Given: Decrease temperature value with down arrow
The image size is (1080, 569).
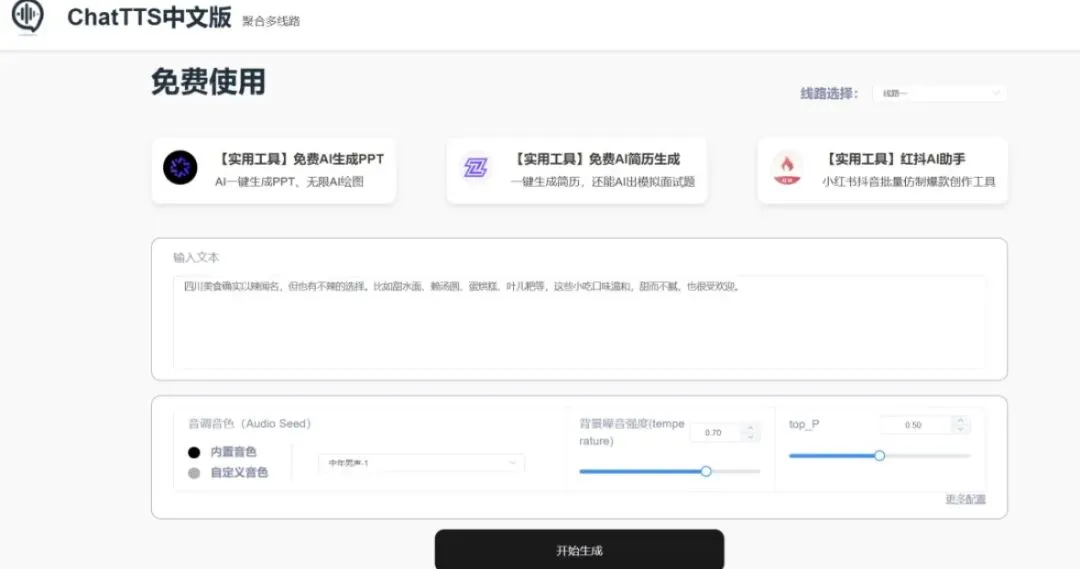Looking at the screenshot, I should tap(750, 437).
